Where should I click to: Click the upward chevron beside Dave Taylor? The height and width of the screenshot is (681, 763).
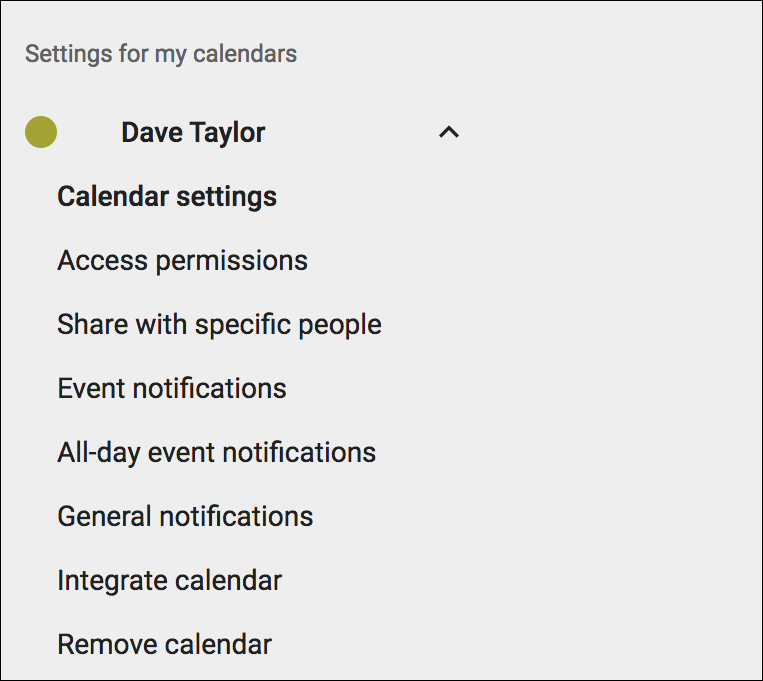click(x=449, y=132)
